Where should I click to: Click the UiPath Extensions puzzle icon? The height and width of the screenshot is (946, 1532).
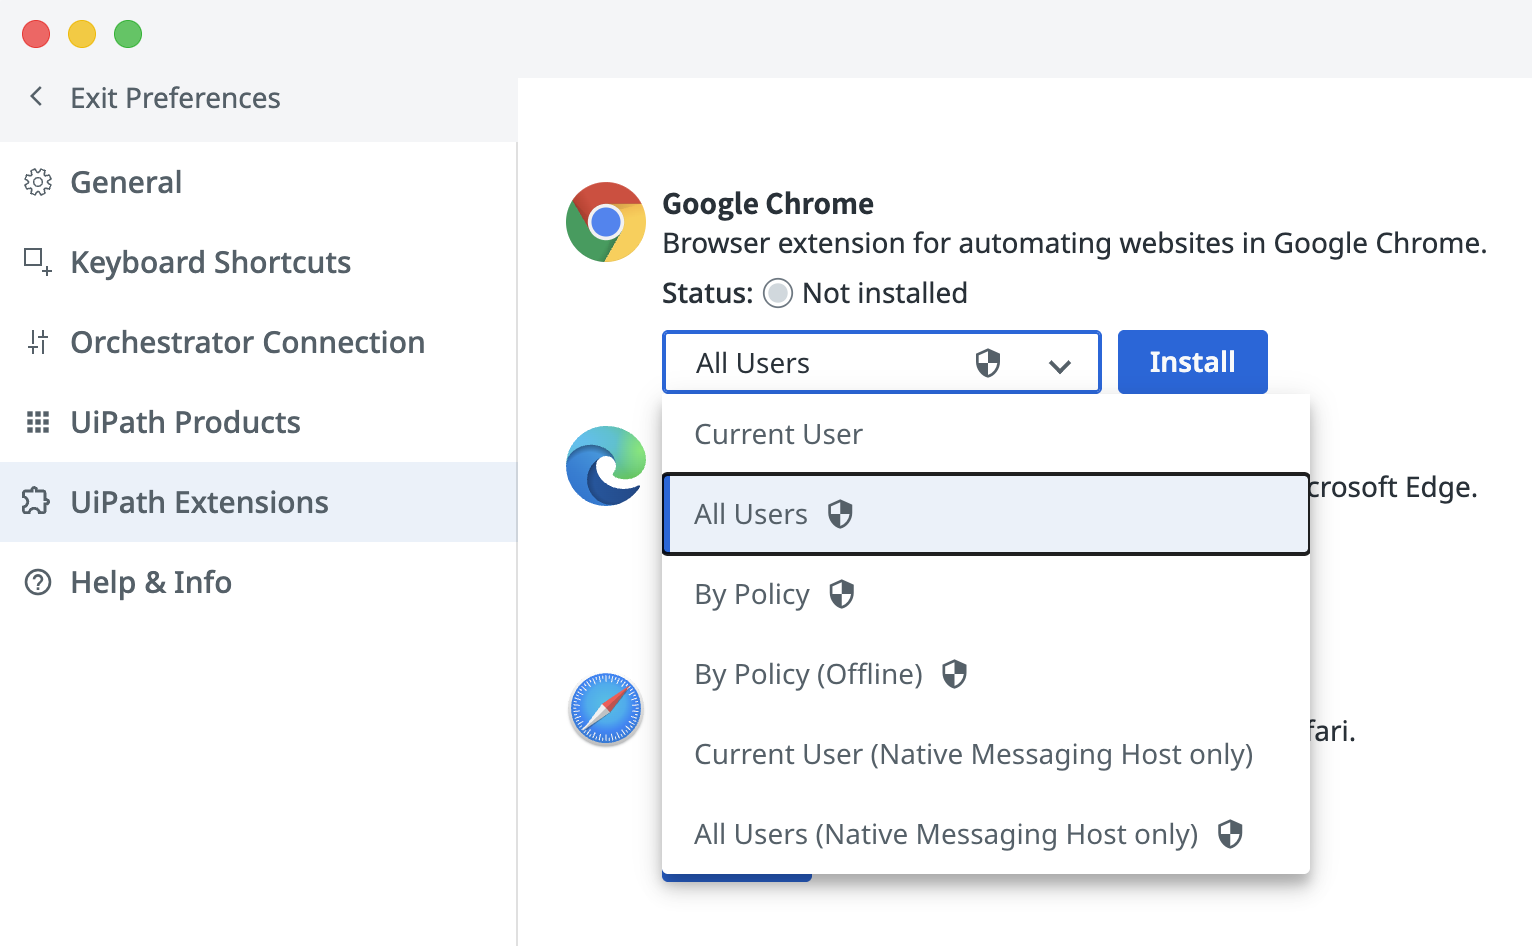36,501
